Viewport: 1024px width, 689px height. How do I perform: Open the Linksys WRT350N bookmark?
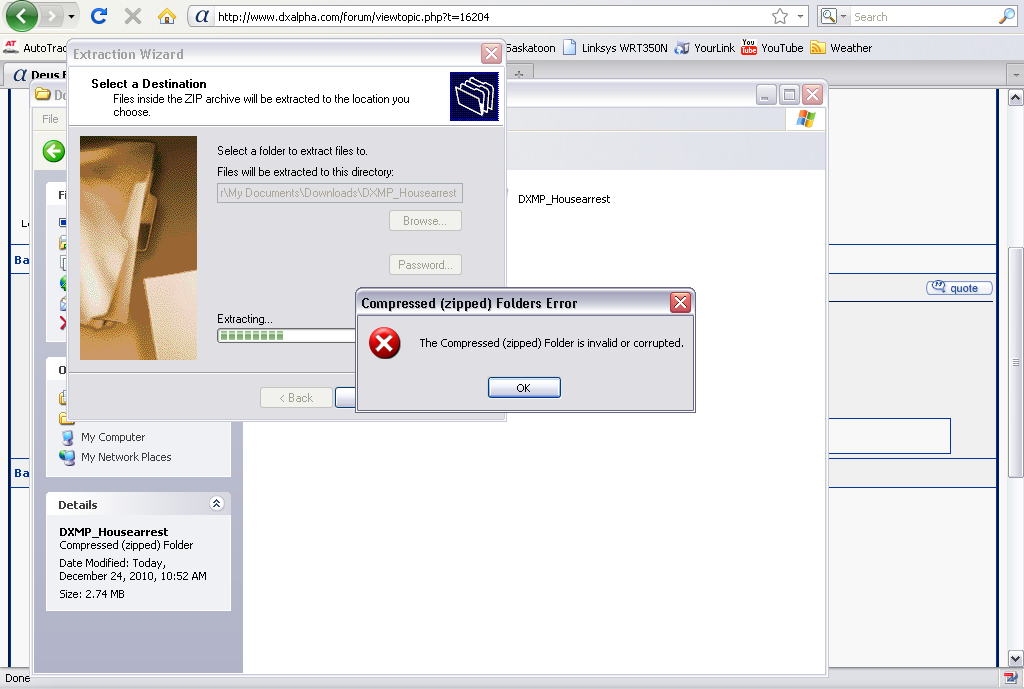[616, 48]
